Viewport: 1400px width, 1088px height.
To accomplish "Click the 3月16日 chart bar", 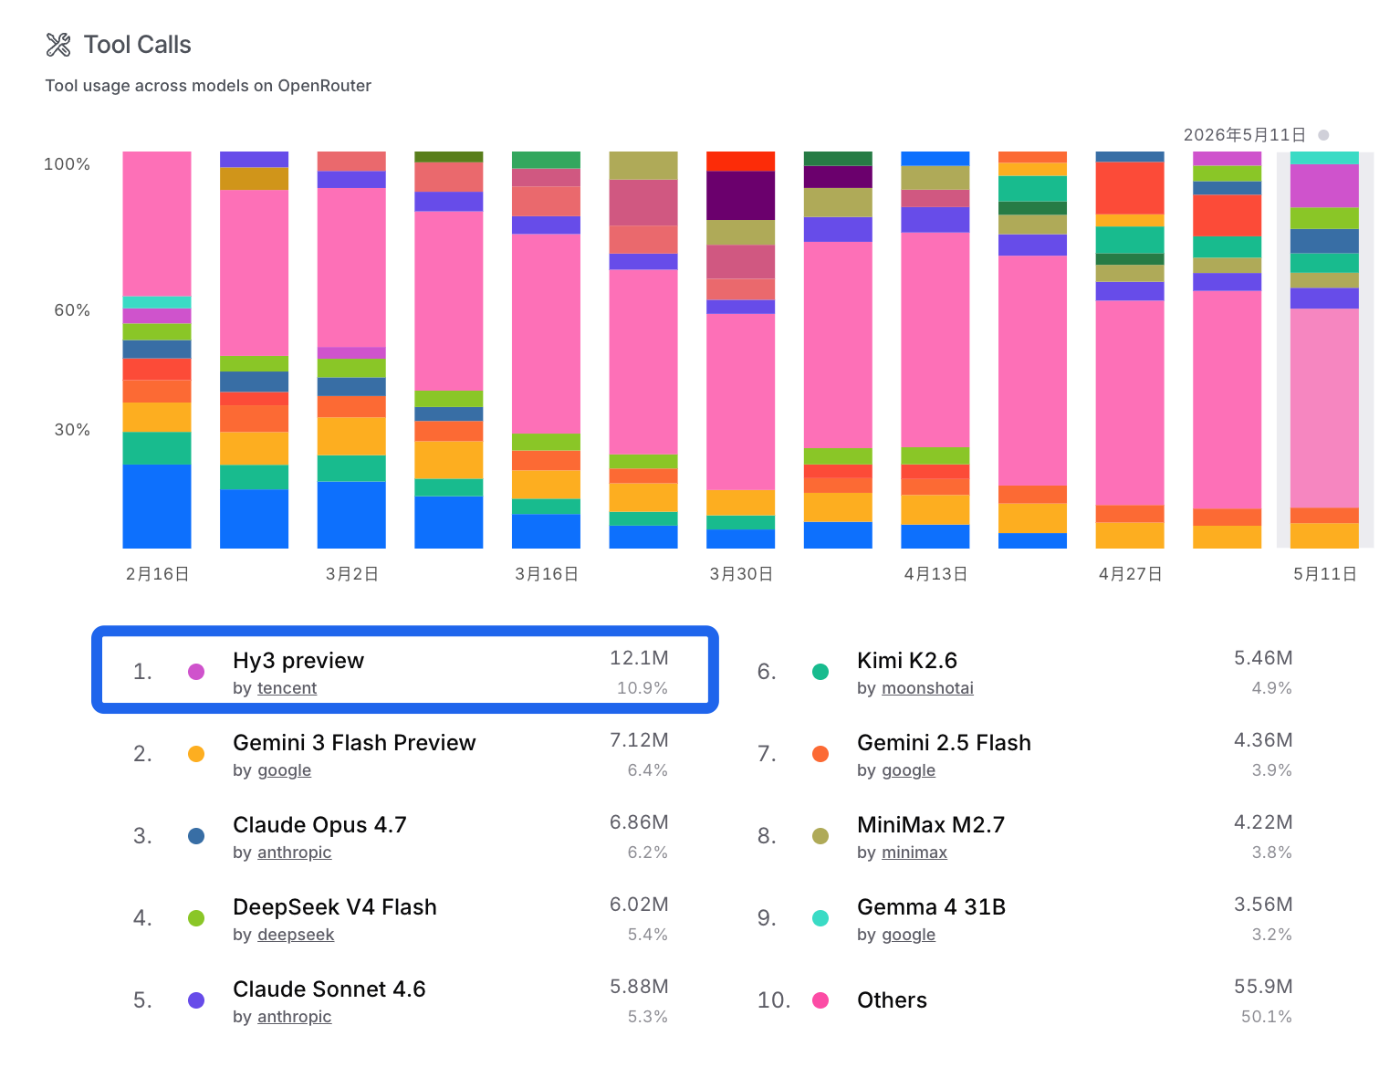I will click(x=546, y=350).
